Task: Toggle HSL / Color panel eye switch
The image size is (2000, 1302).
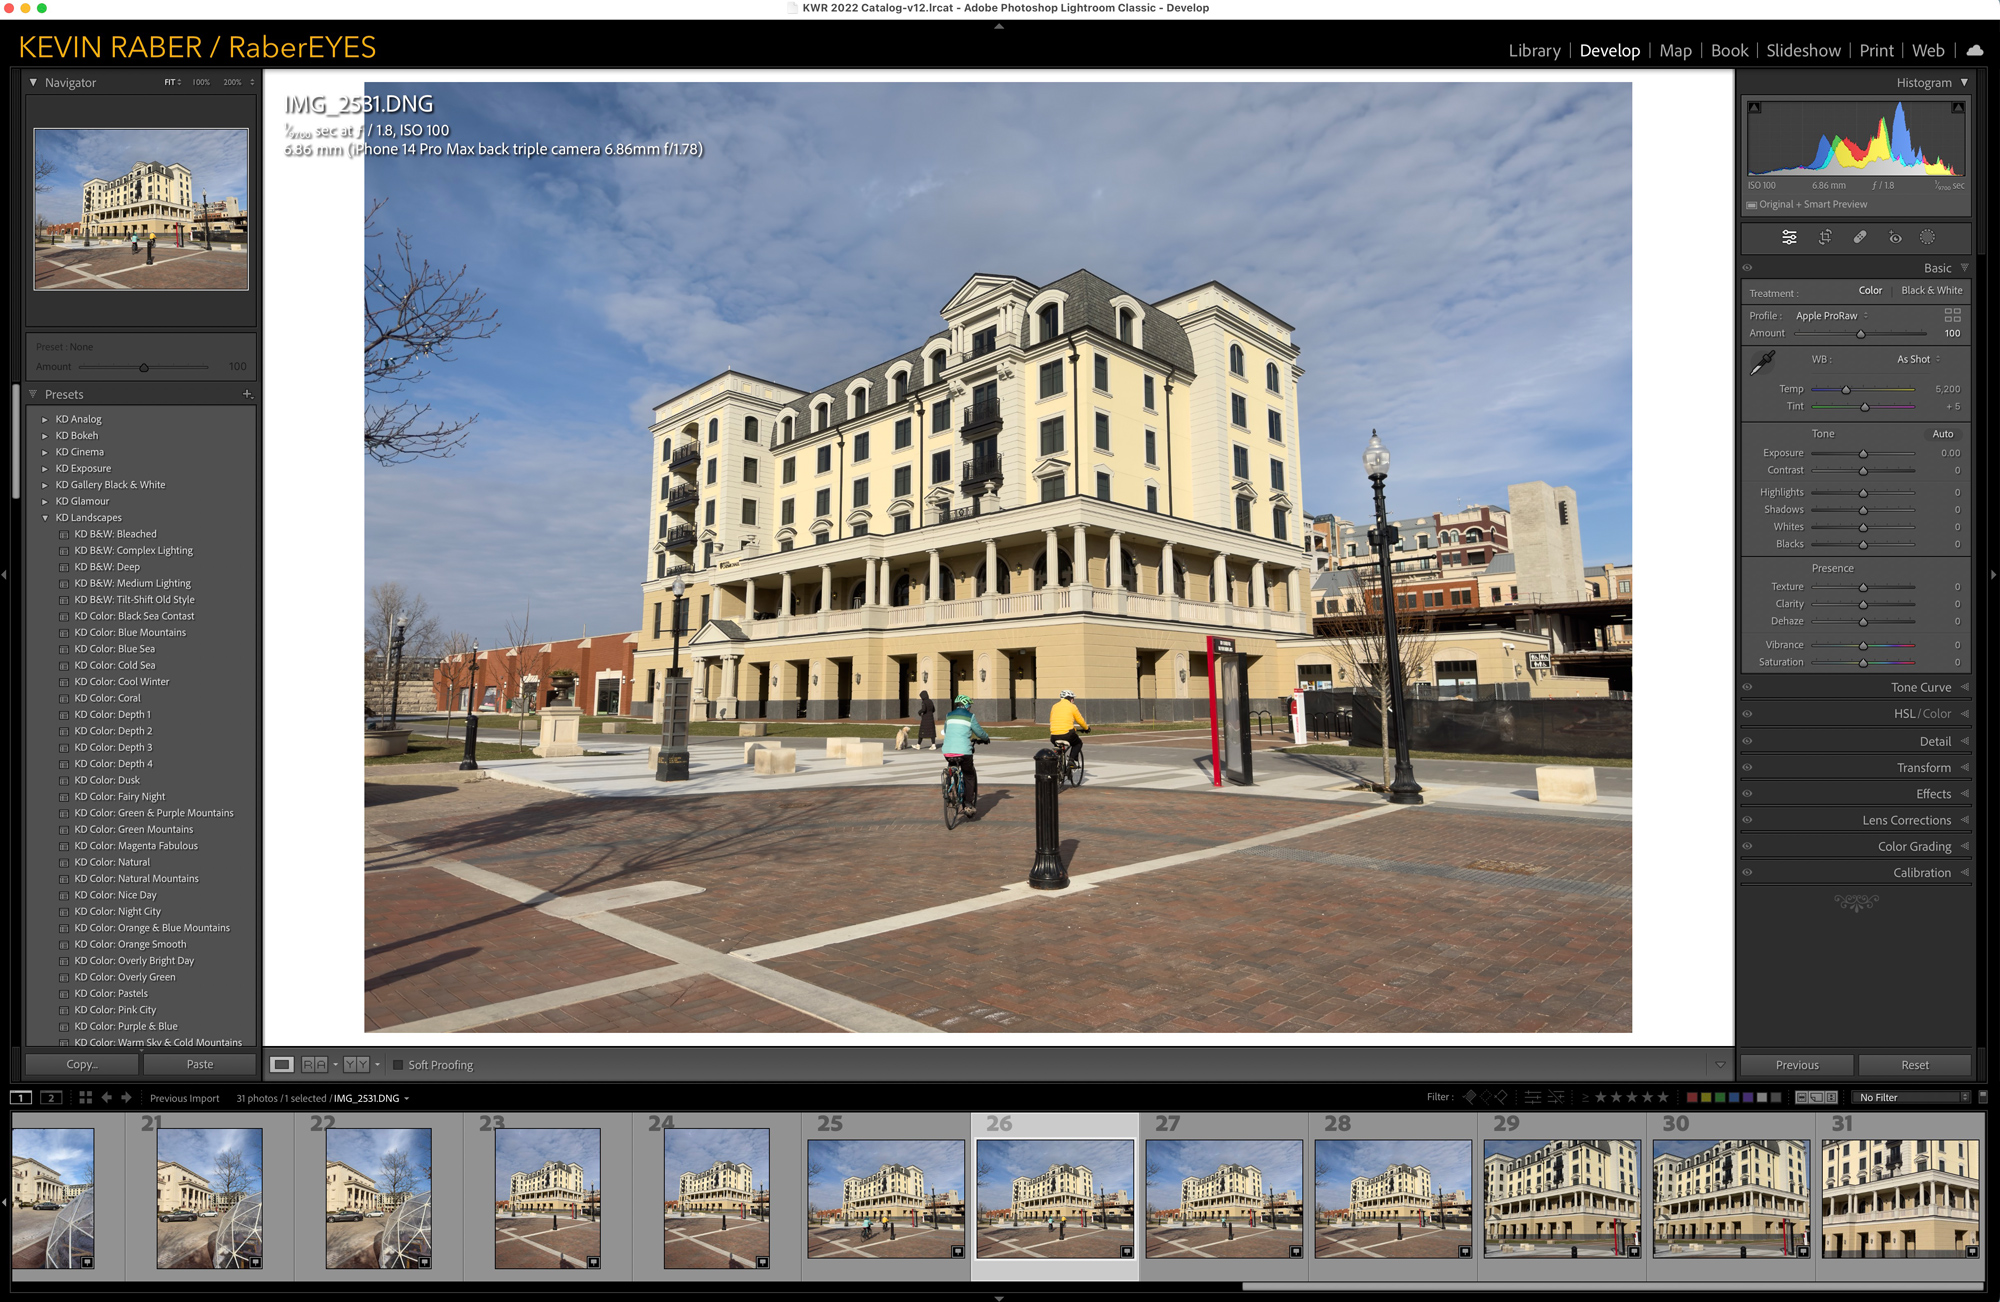Action: pyautogui.click(x=1748, y=714)
